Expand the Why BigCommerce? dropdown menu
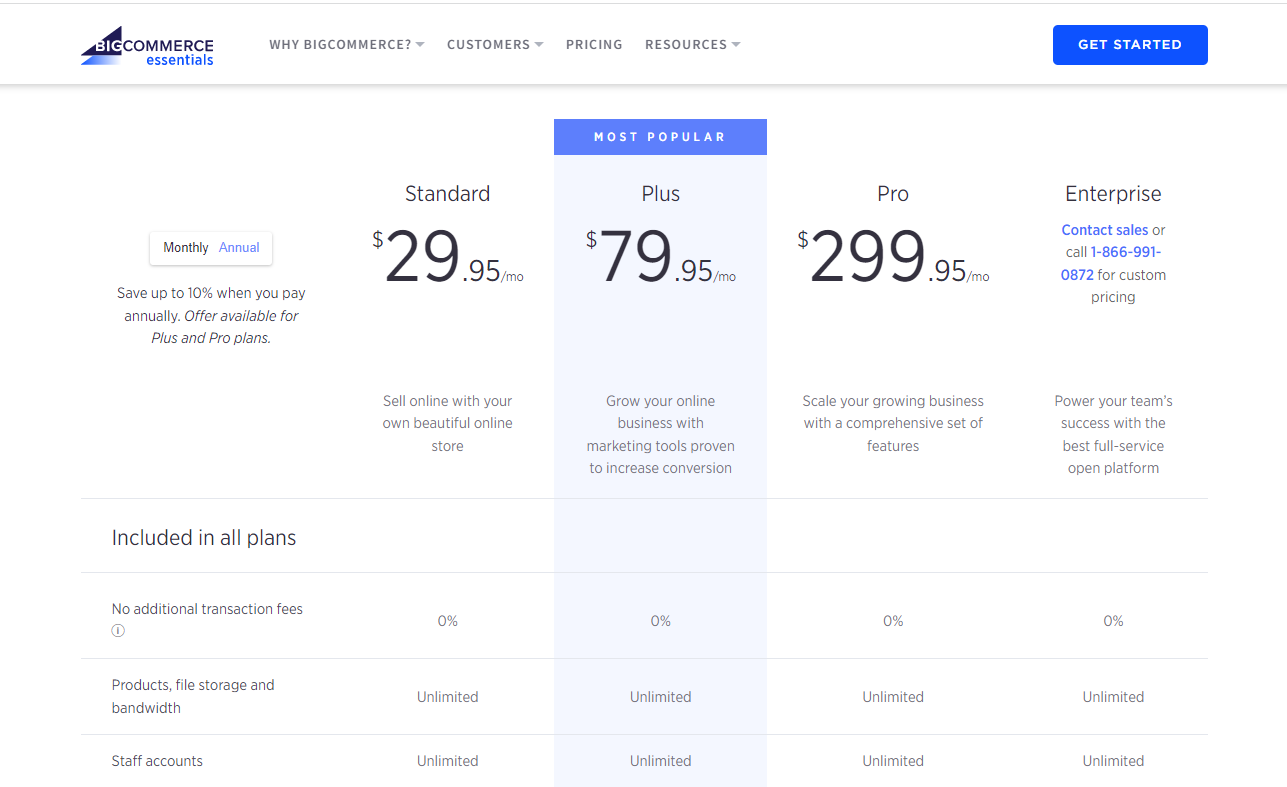 347,45
